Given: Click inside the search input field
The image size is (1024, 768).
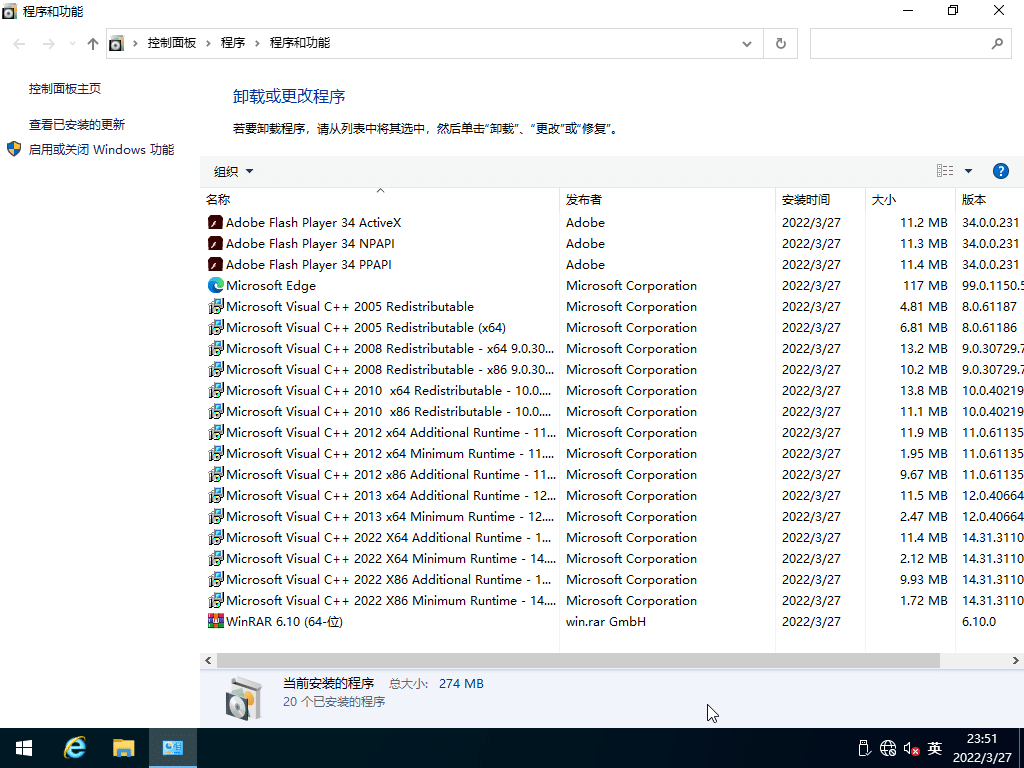Looking at the screenshot, I should click(x=900, y=43).
